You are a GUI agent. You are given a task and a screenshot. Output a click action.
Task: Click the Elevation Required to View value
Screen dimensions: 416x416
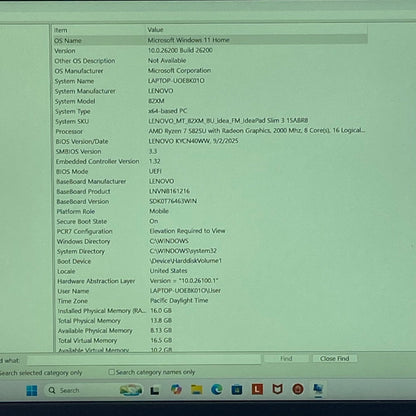187,231
